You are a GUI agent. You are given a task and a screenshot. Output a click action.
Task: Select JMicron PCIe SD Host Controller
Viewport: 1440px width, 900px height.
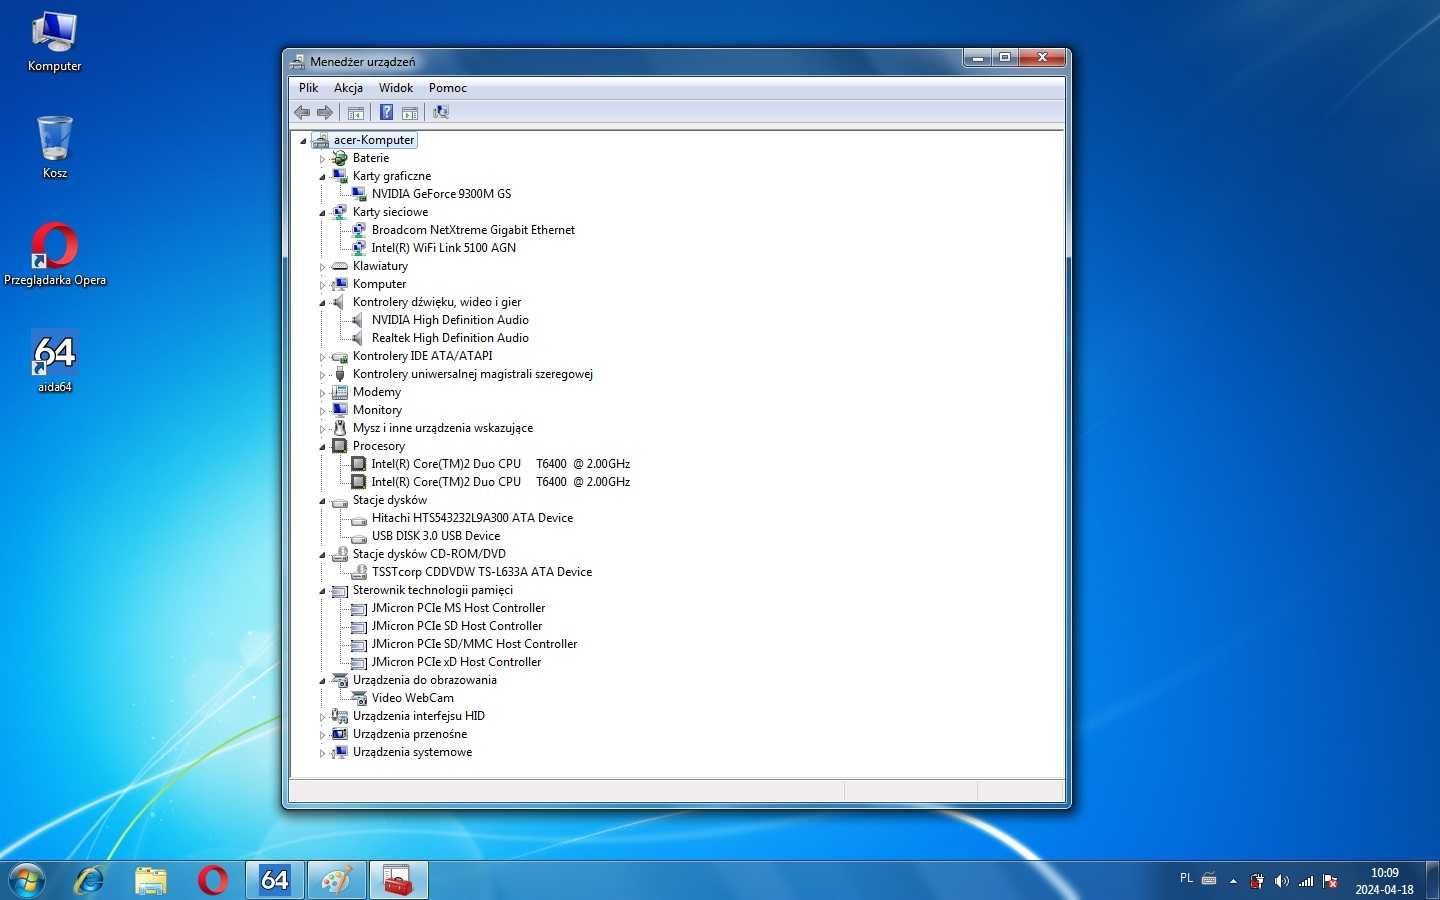coord(456,626)
